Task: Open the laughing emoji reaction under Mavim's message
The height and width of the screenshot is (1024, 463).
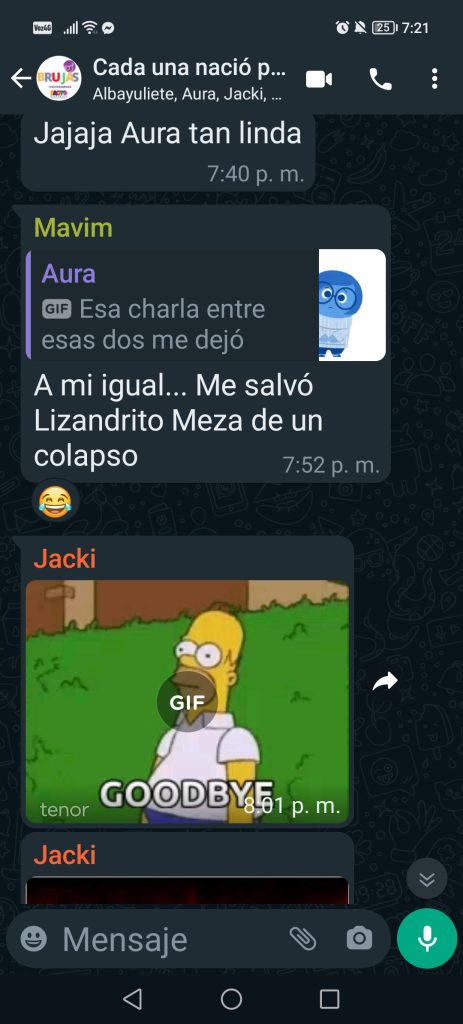Action: (x=56, y=503)
